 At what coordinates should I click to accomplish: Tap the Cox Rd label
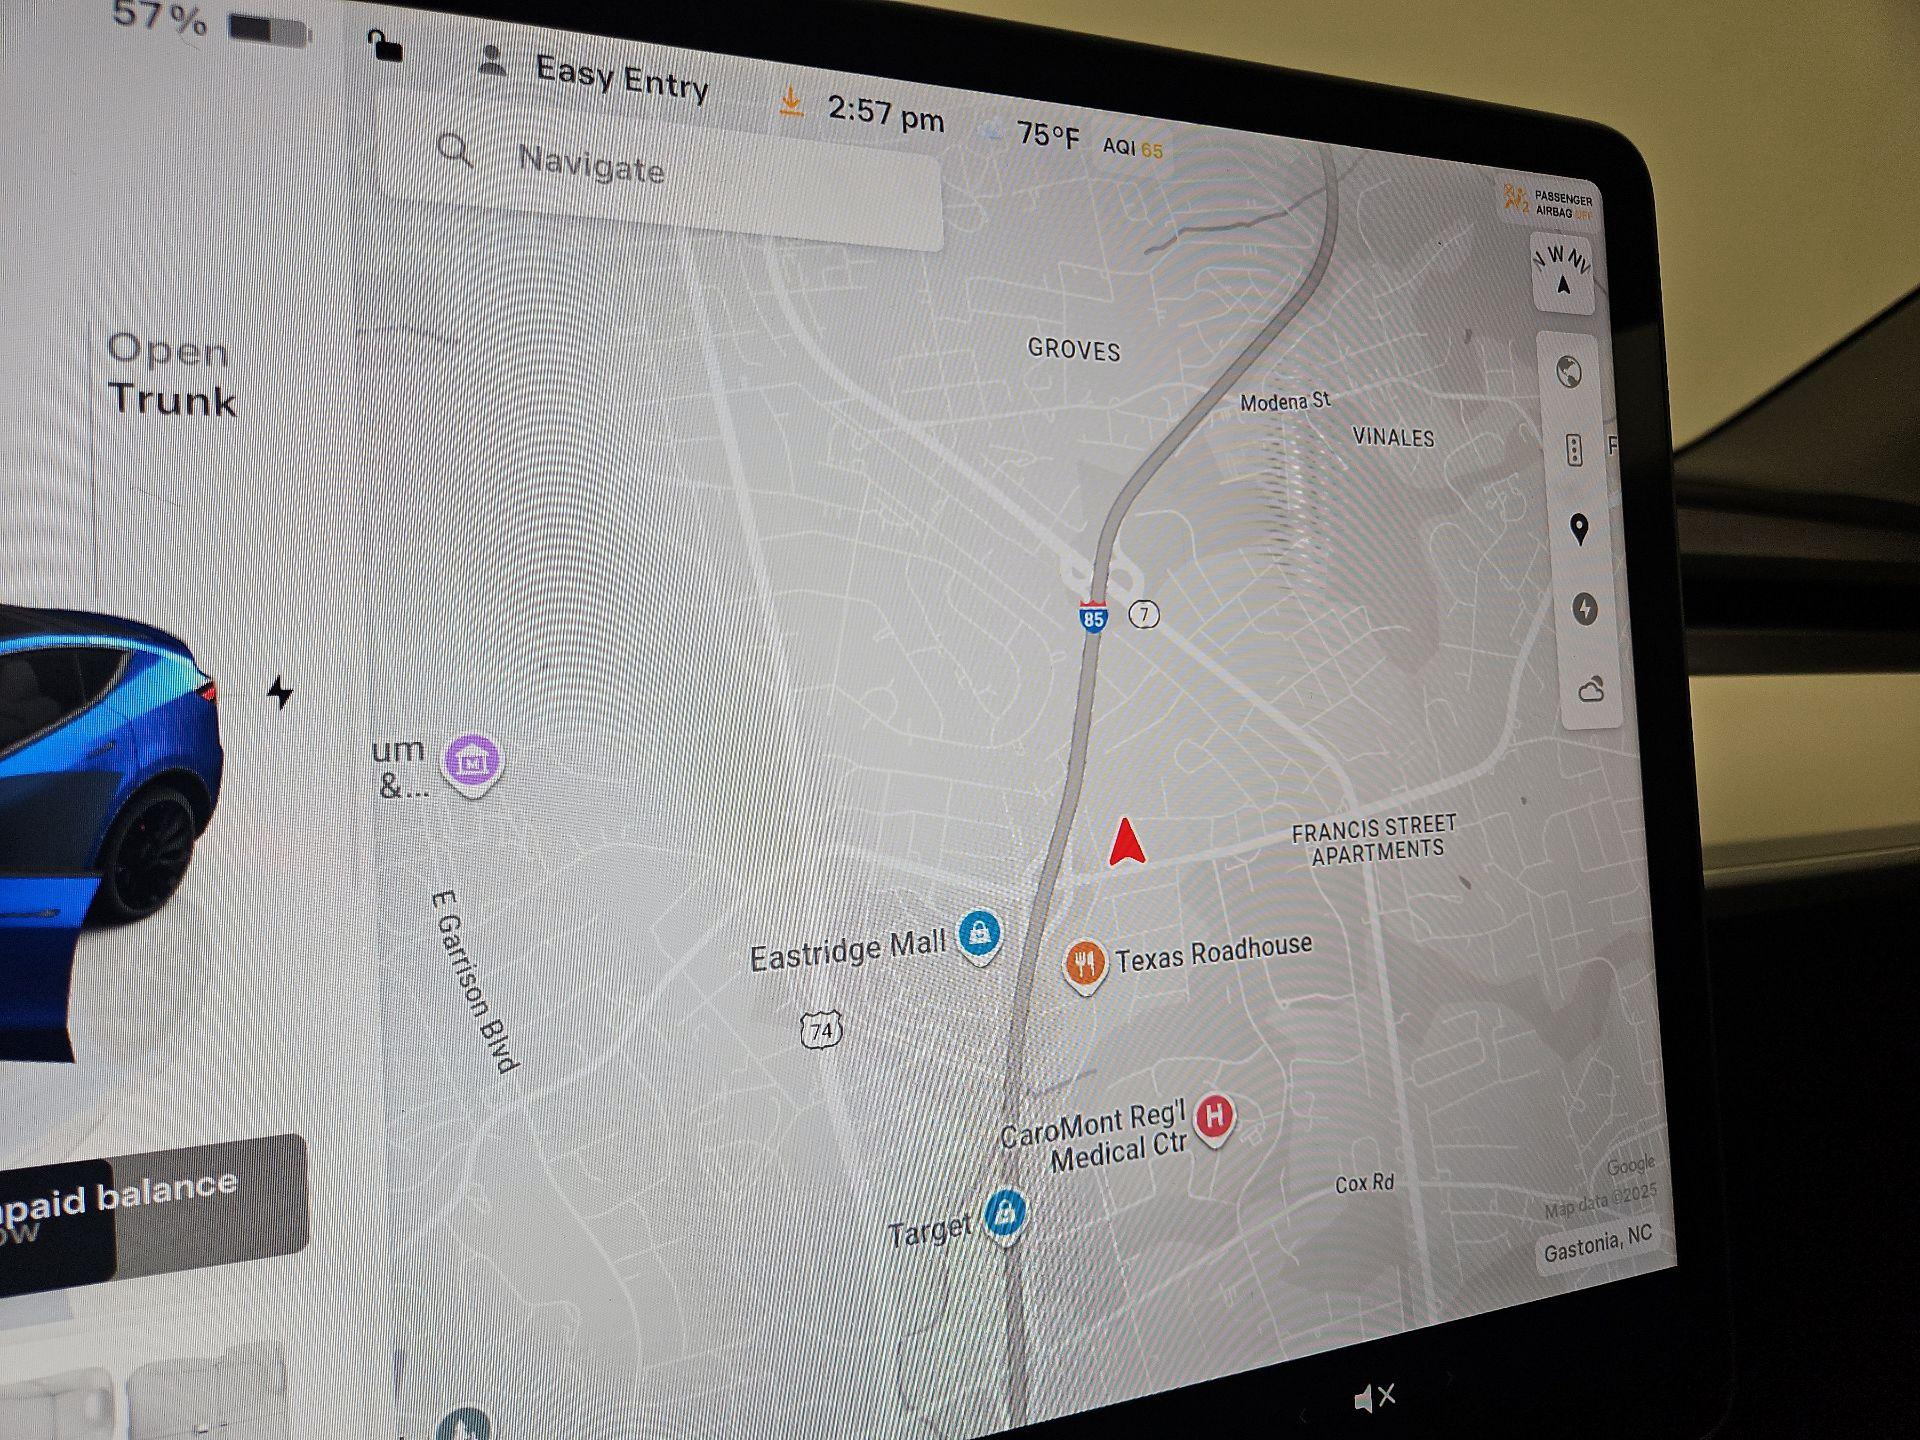tap(1364, 1183)
